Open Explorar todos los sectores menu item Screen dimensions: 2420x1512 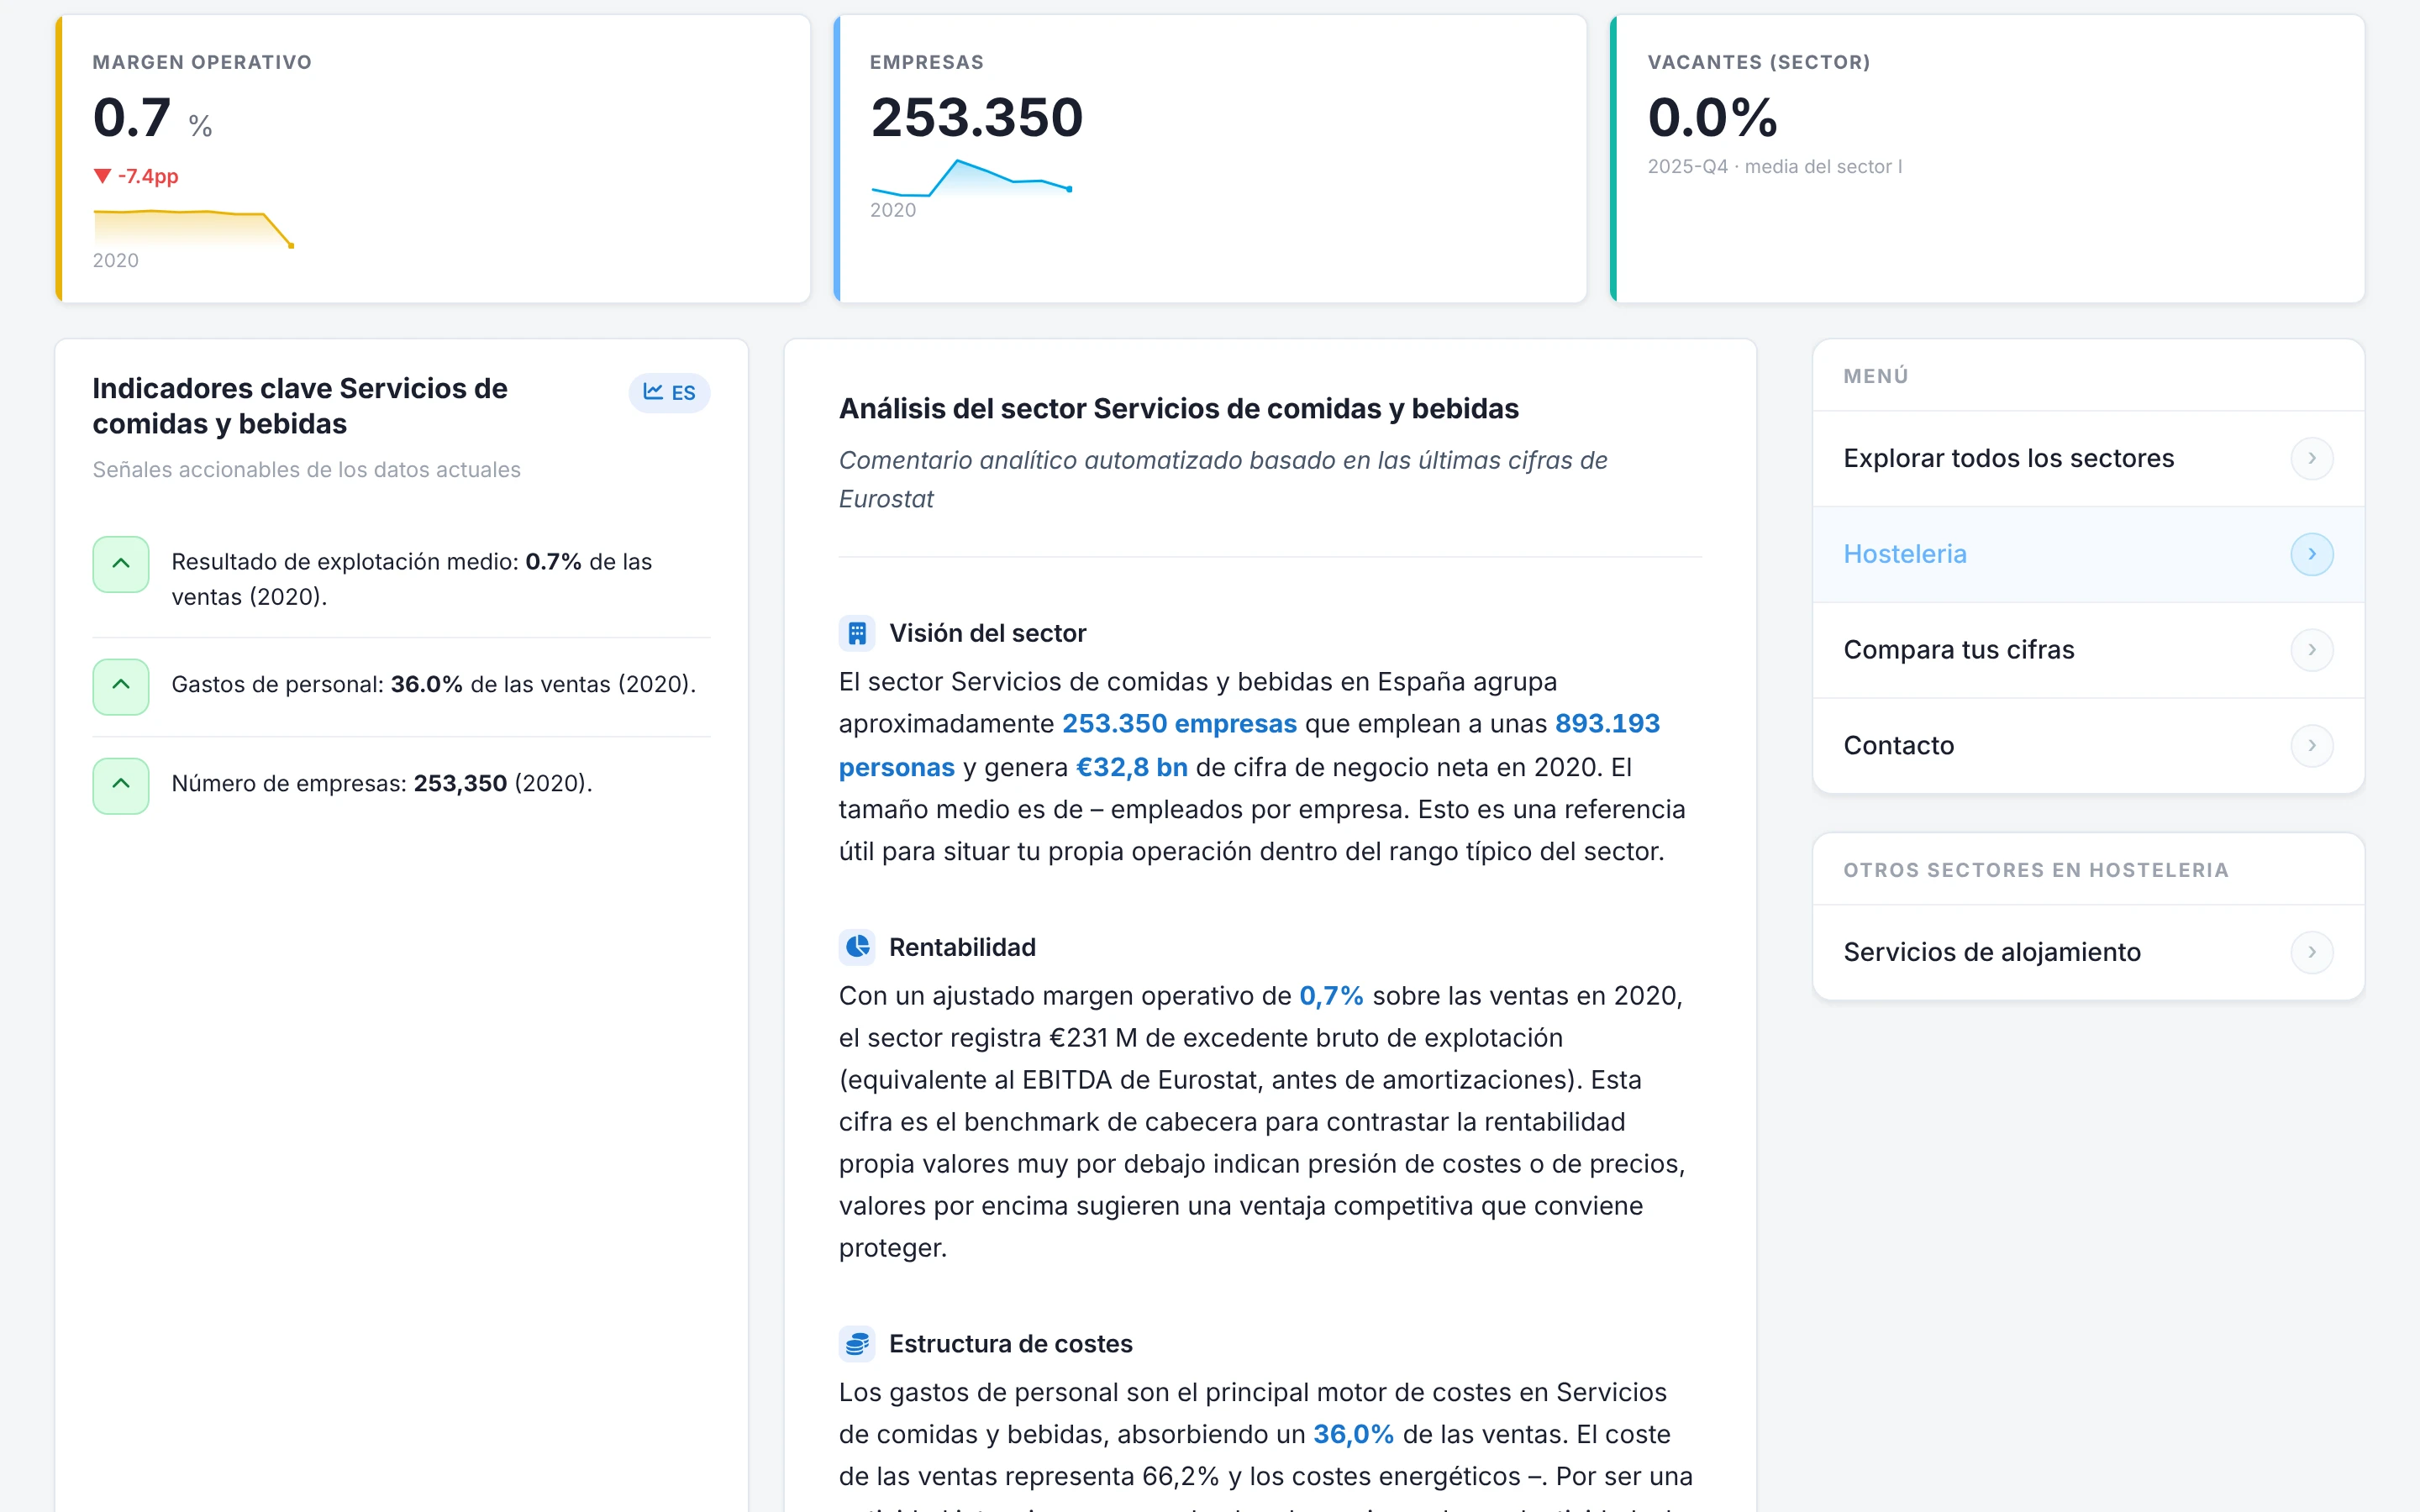tap(2088, 458)
